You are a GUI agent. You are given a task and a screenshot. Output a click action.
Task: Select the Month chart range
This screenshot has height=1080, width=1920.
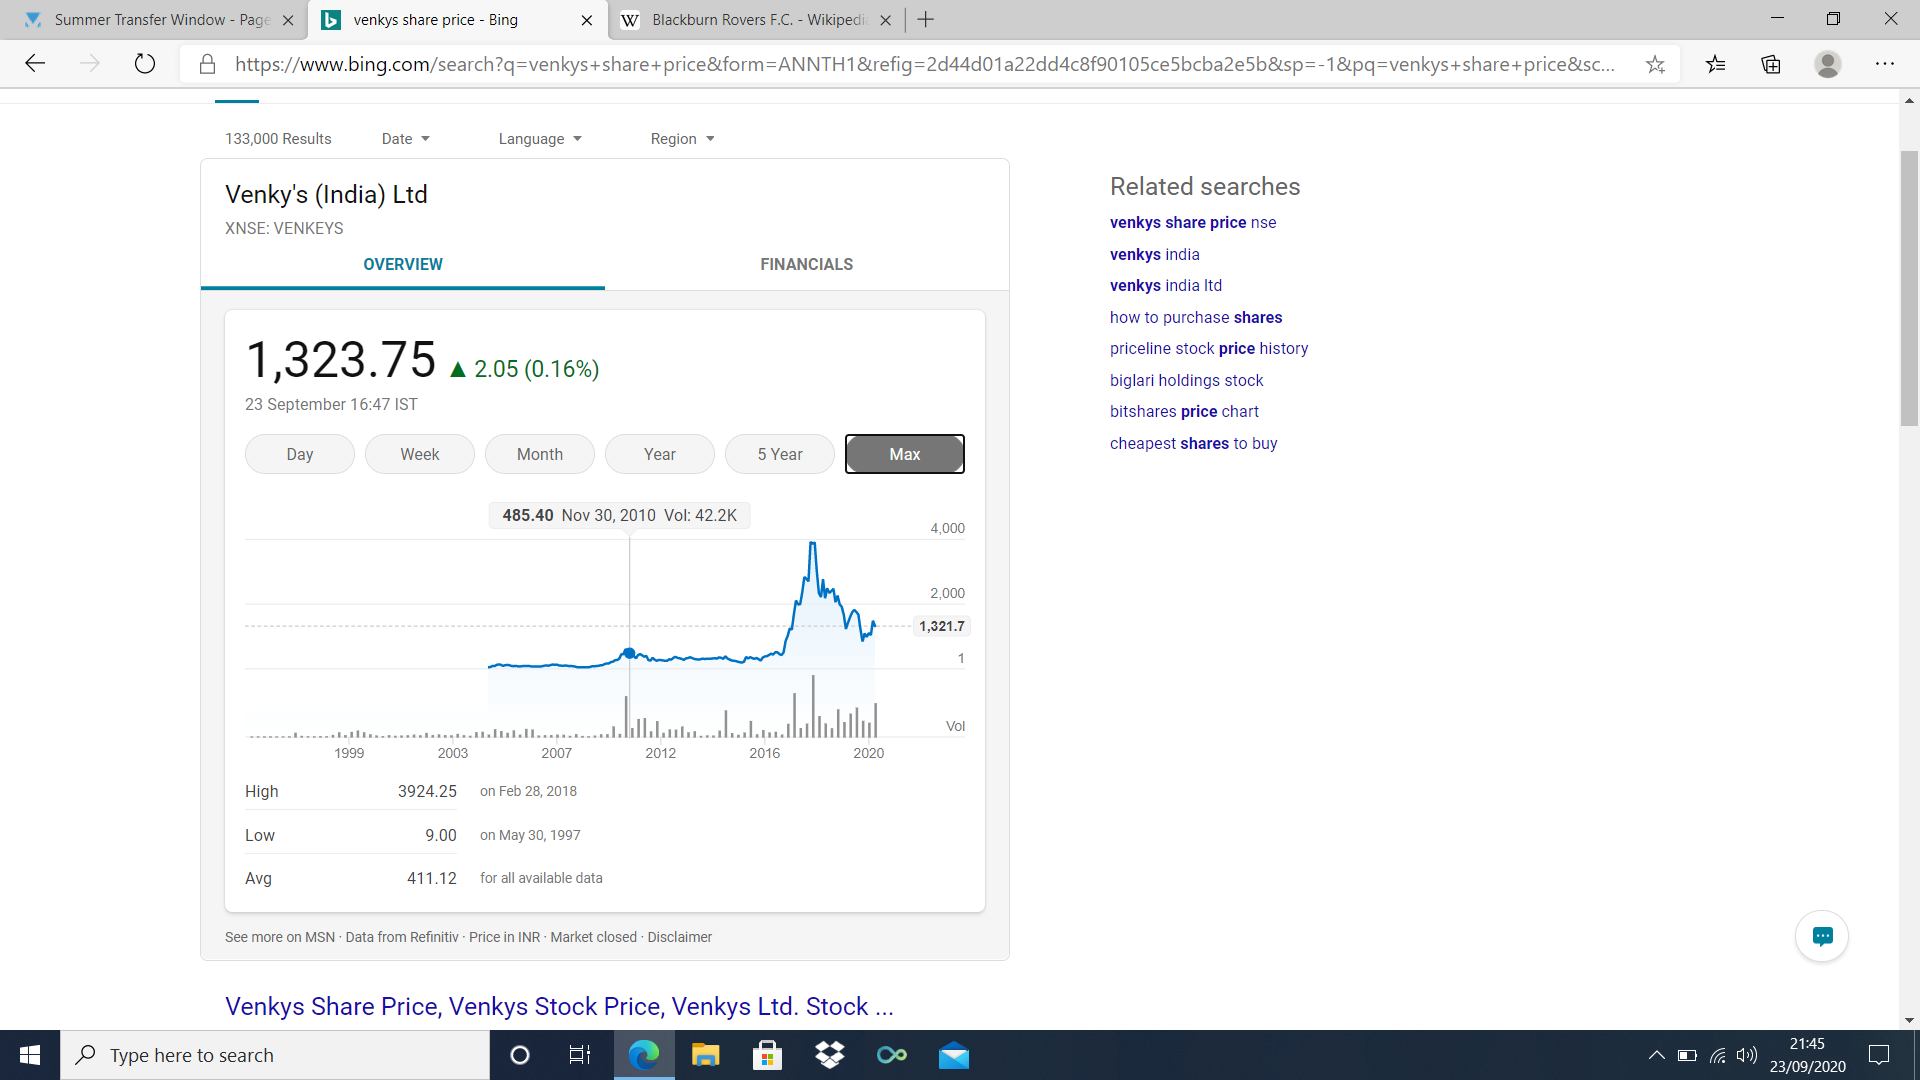pos(539,454)
